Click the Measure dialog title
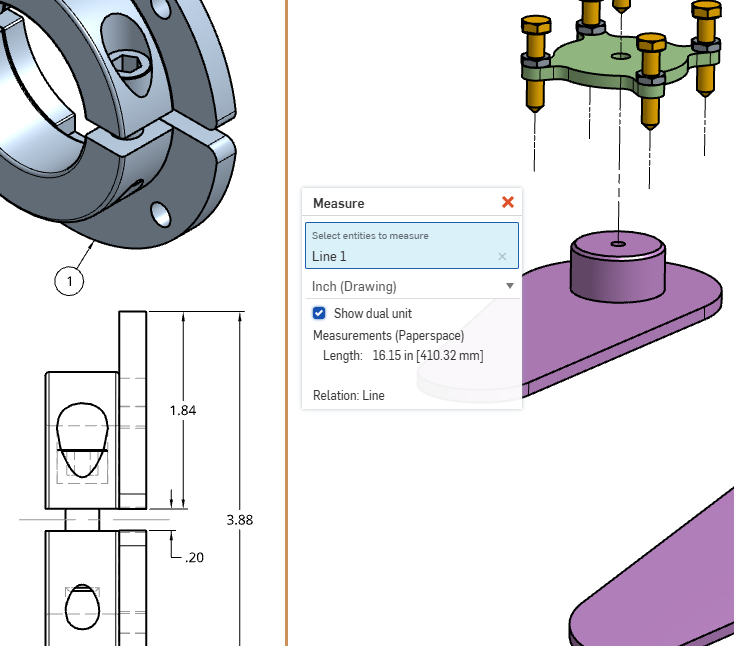 tap(338, 203)
